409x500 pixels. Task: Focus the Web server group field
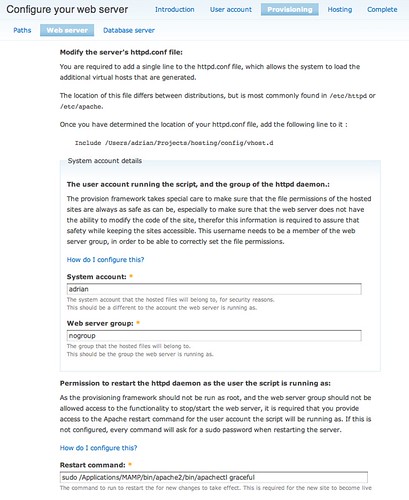(x=214, y=336)
